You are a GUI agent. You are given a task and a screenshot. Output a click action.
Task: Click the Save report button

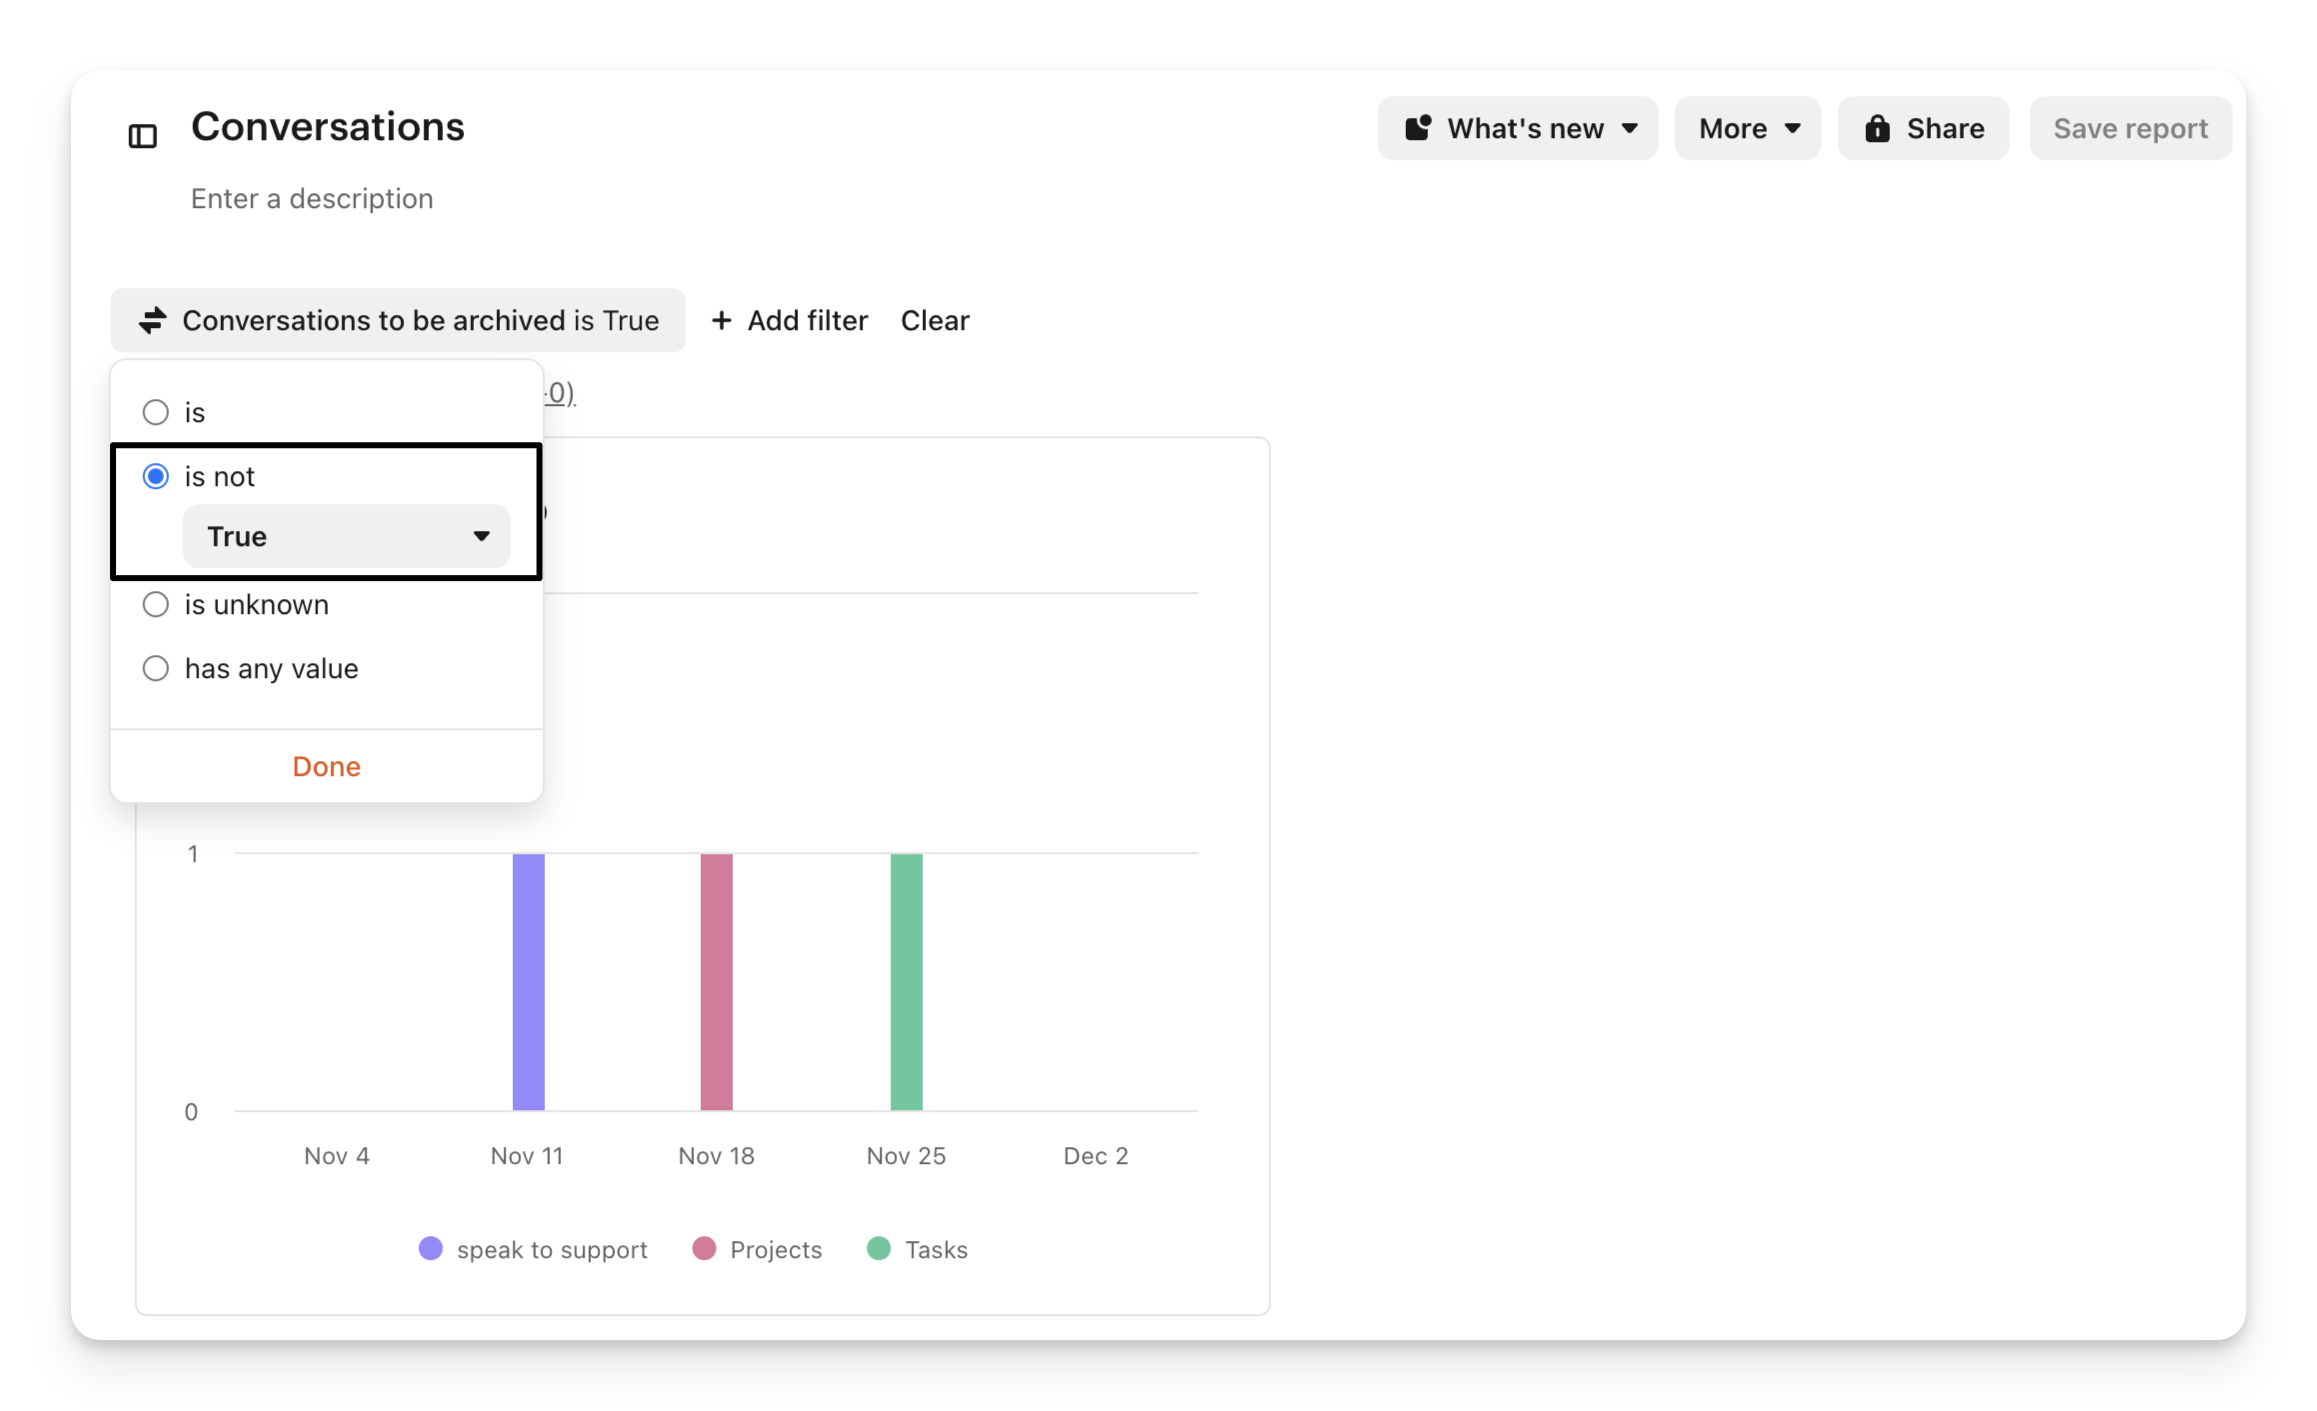[2129, 128]
